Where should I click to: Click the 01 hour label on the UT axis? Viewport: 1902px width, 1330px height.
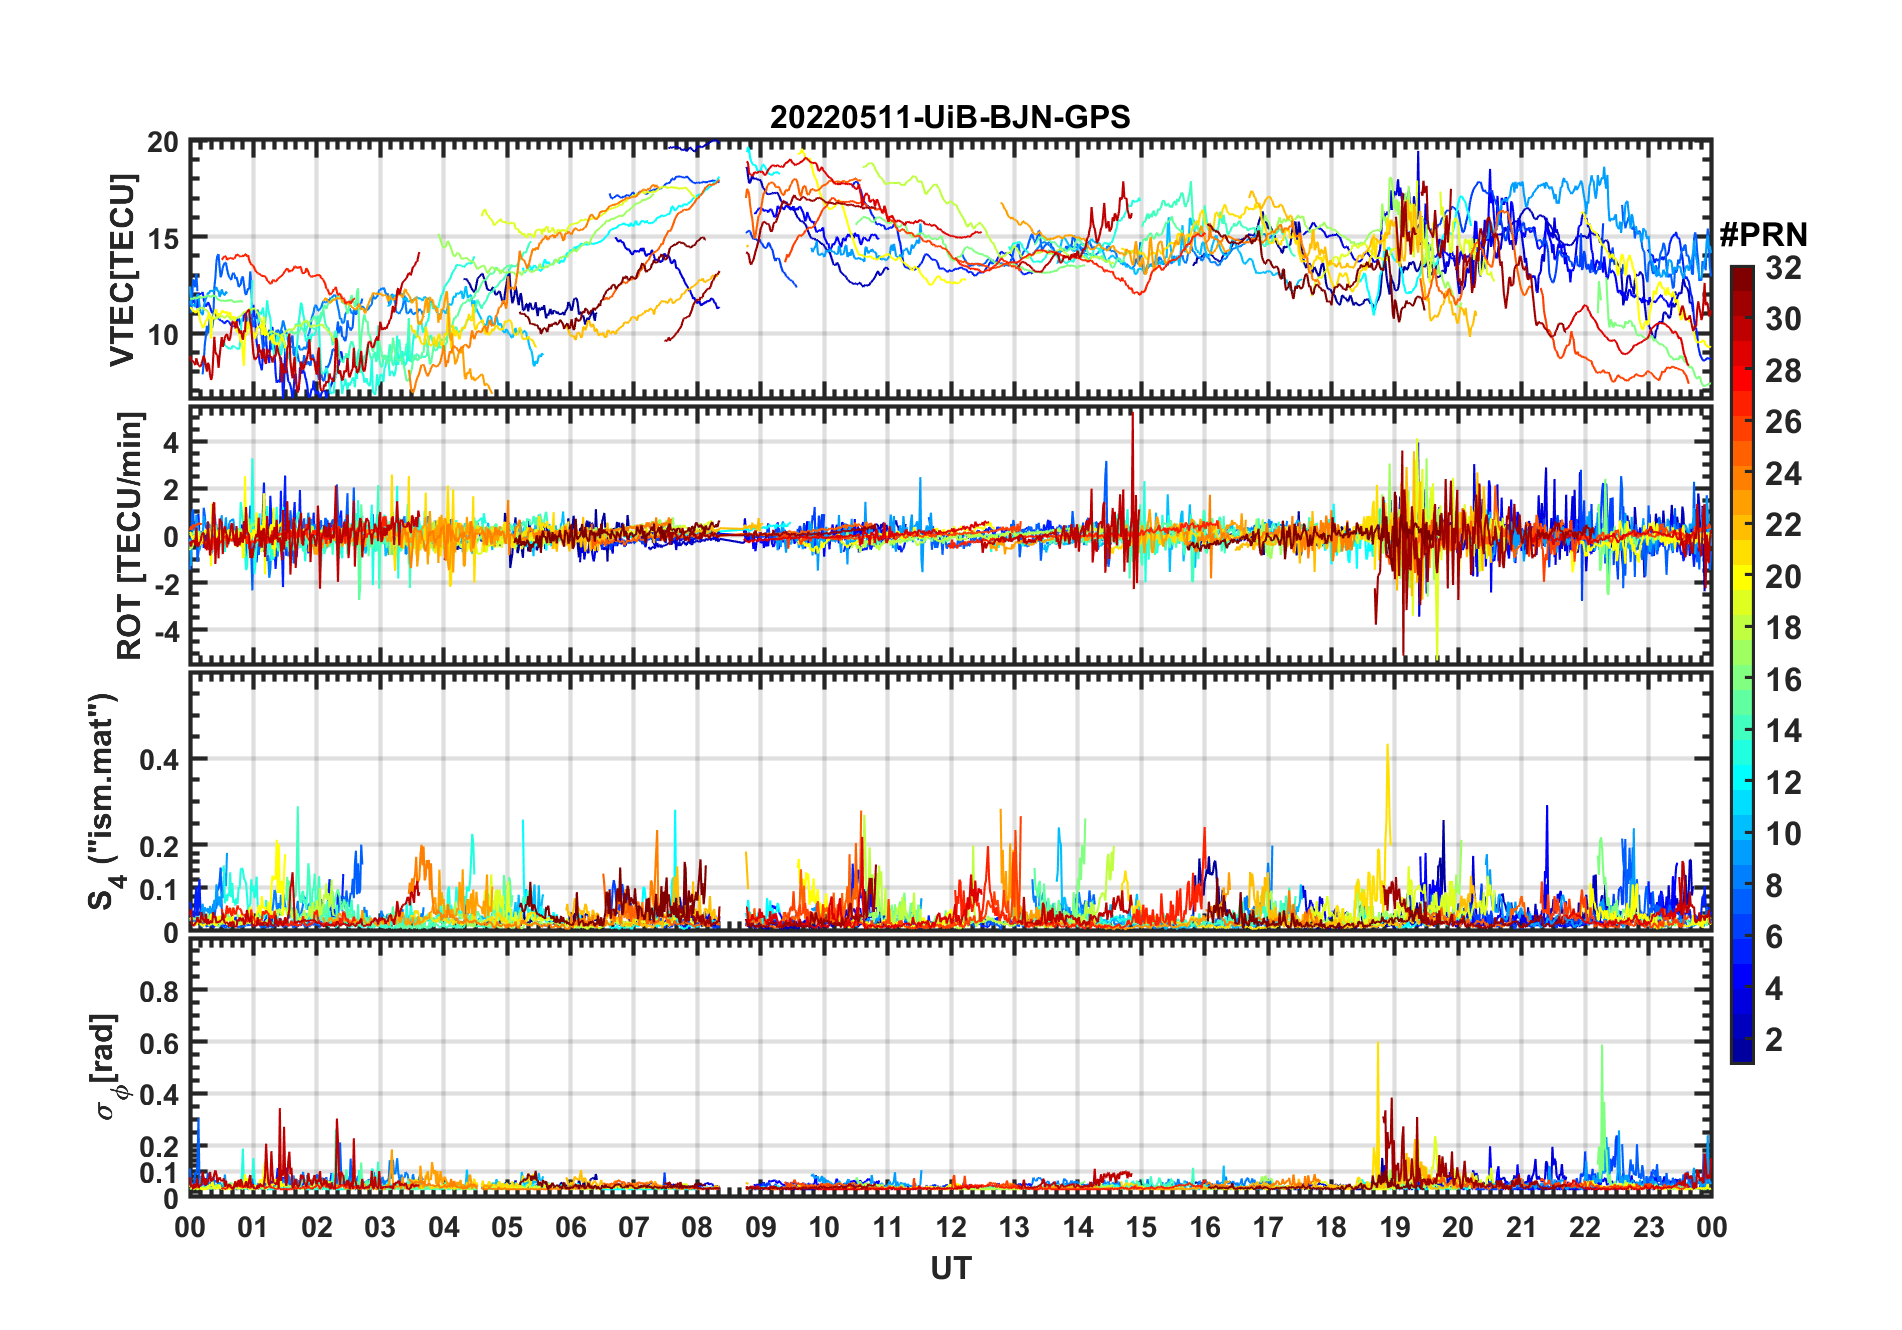(x=253, y=1228)
